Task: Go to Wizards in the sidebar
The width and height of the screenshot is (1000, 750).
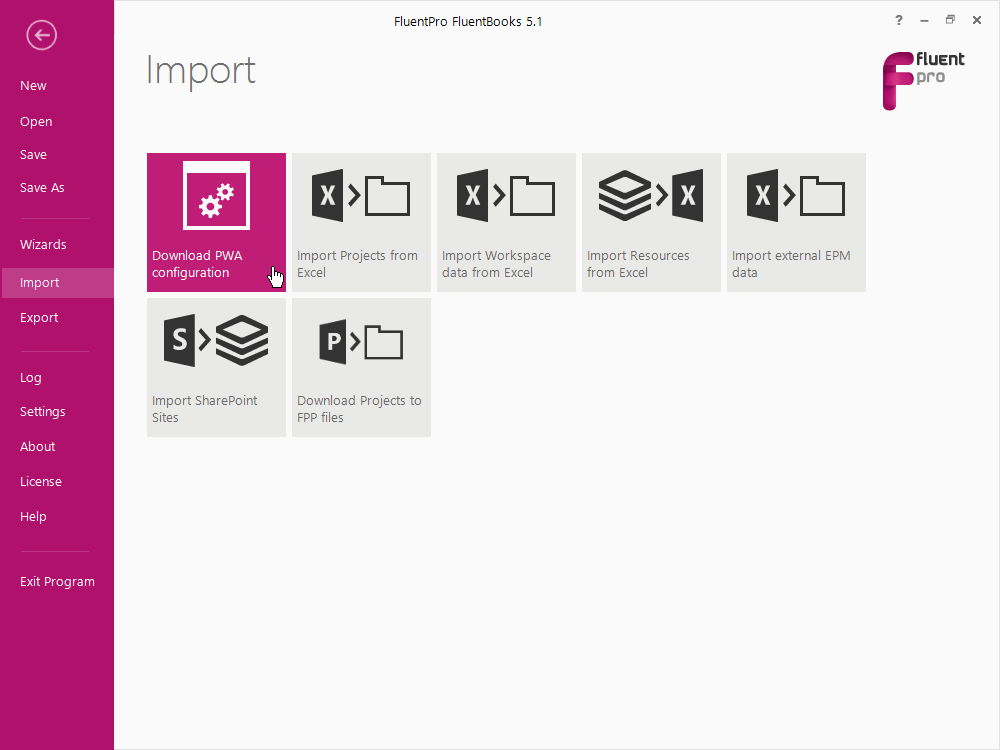Action: point(43,245)
